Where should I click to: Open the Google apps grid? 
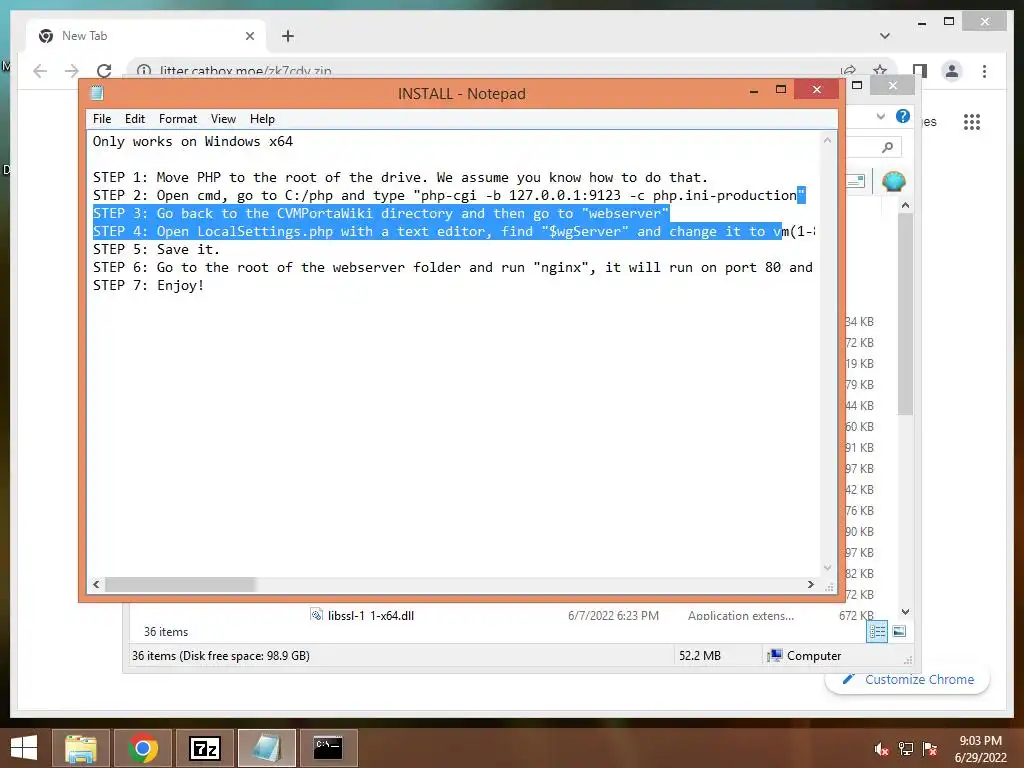coord(972,121)
